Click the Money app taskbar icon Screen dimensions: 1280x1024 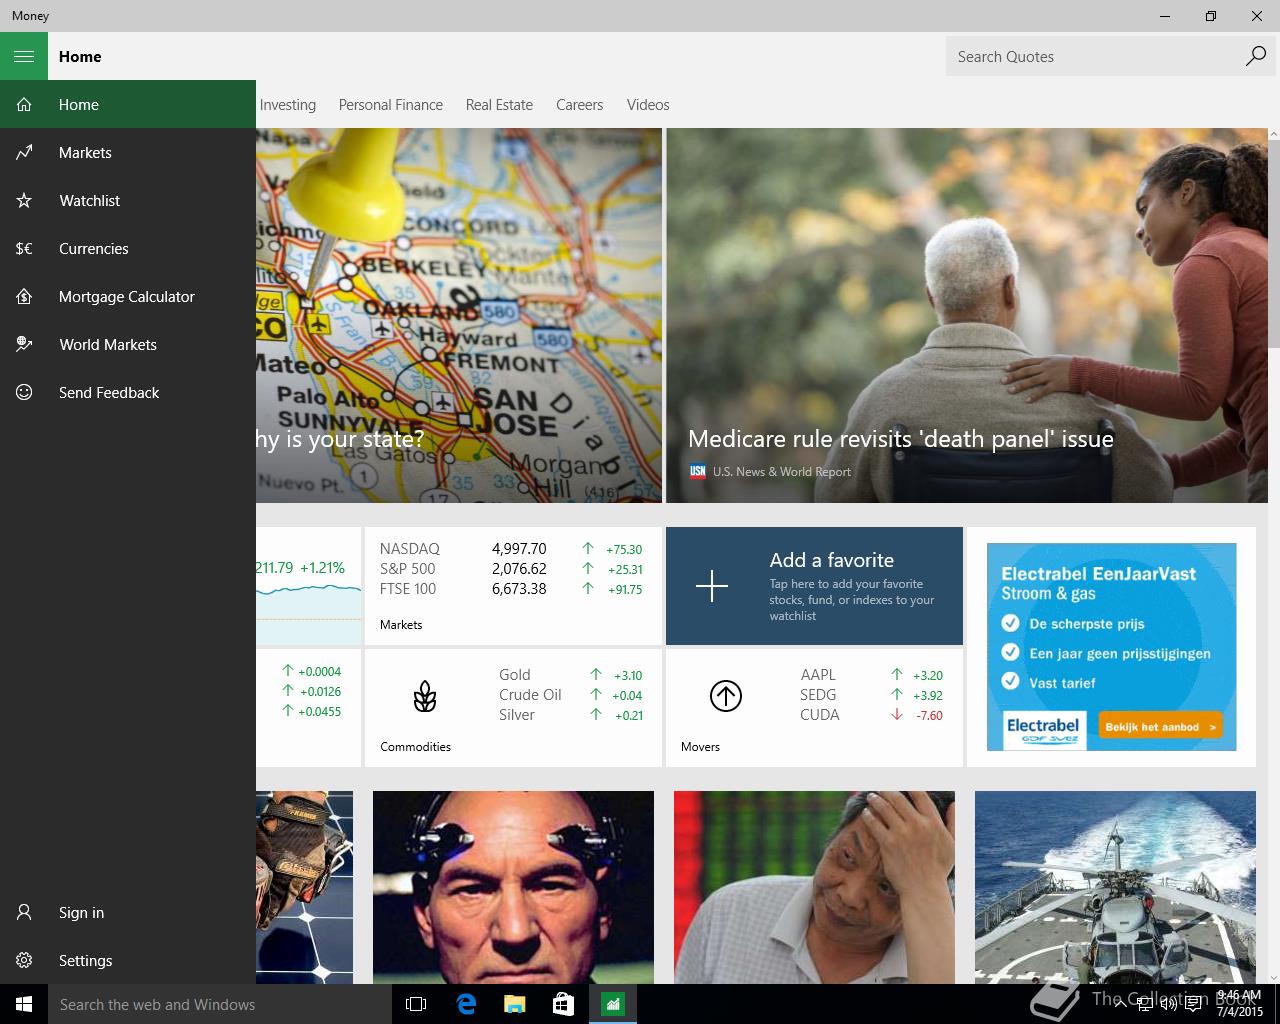coord(612,1004)
